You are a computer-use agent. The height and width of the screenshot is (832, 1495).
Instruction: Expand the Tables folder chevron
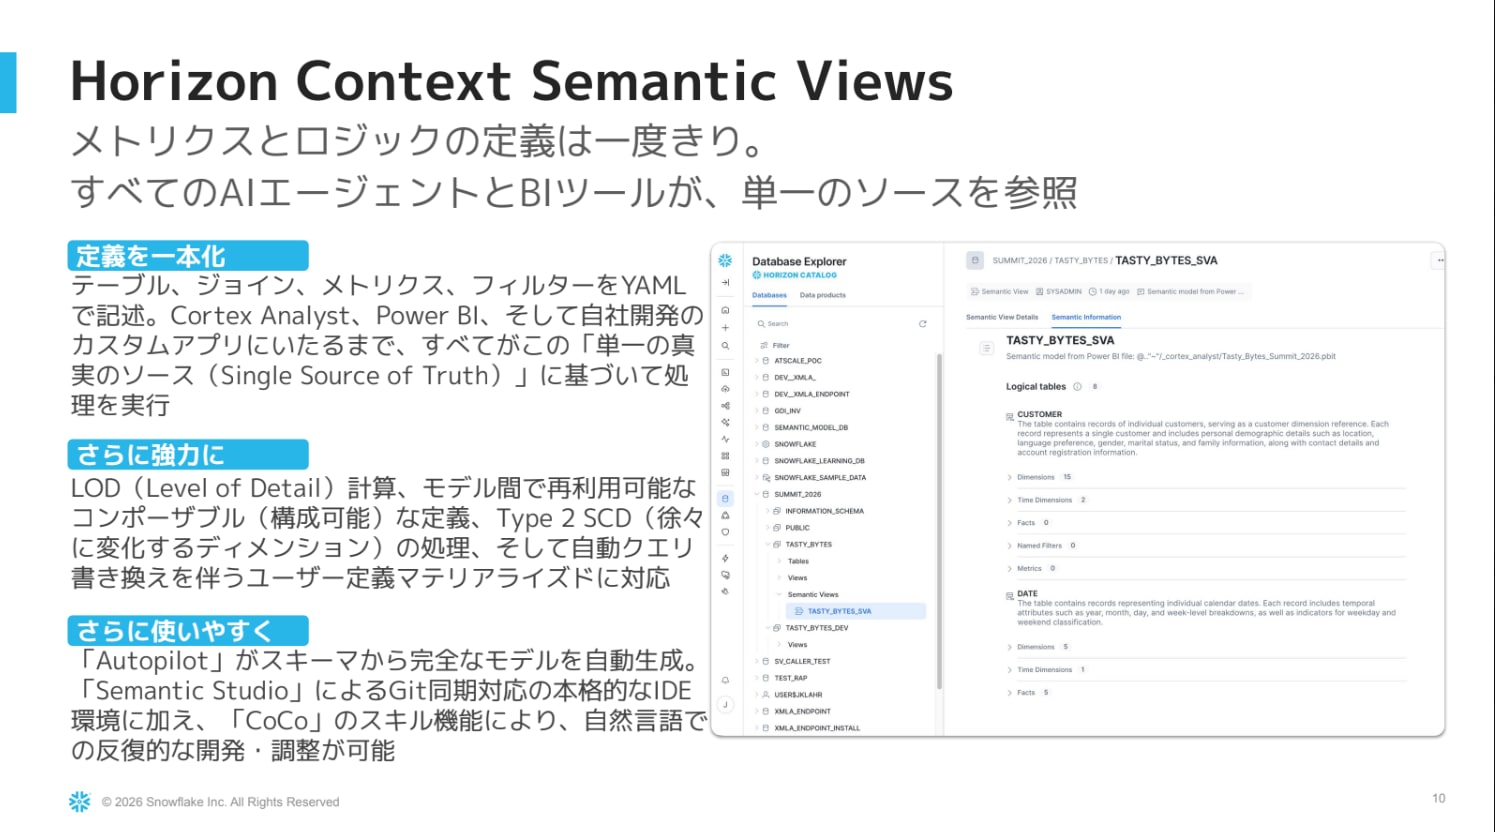[779, 561]
